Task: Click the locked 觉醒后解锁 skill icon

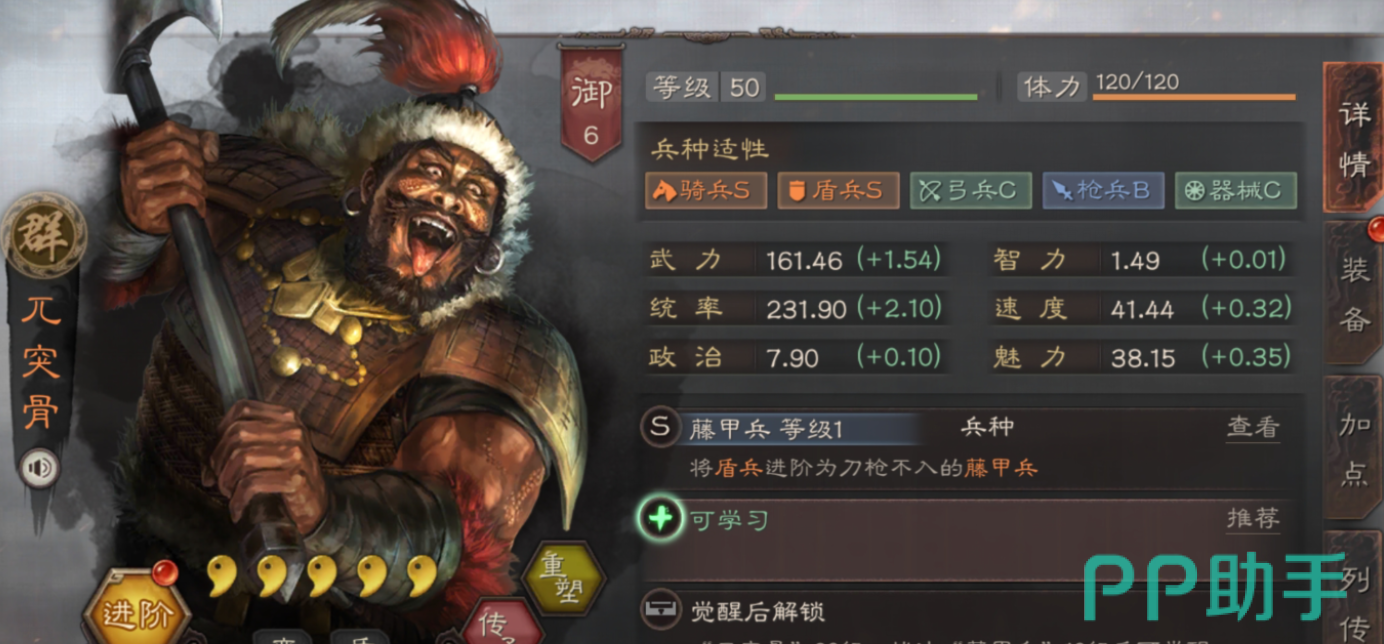Action: (x=660, y=609)
